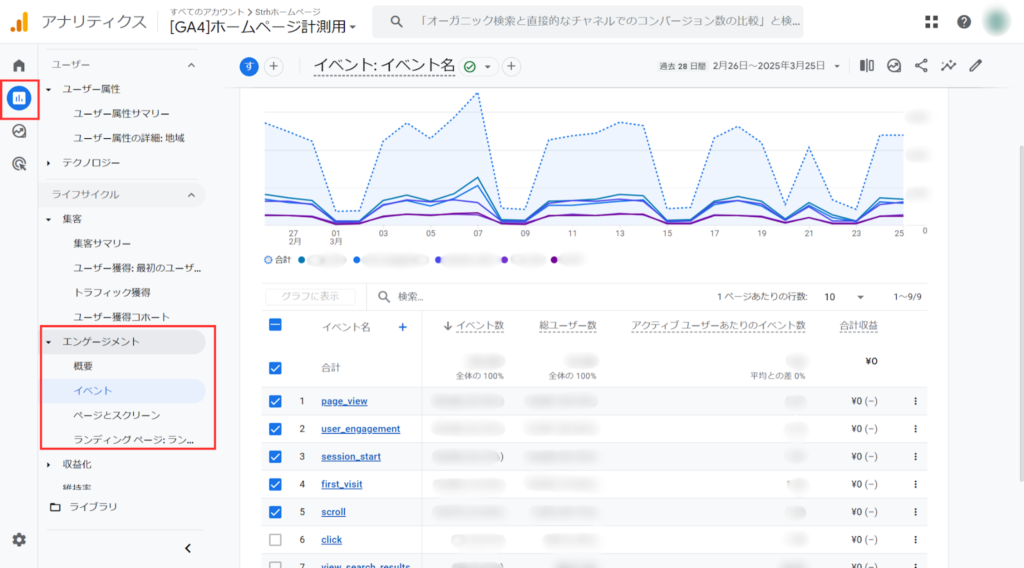
Task: Share this report via share icon
Action: (x=921, y=66)
